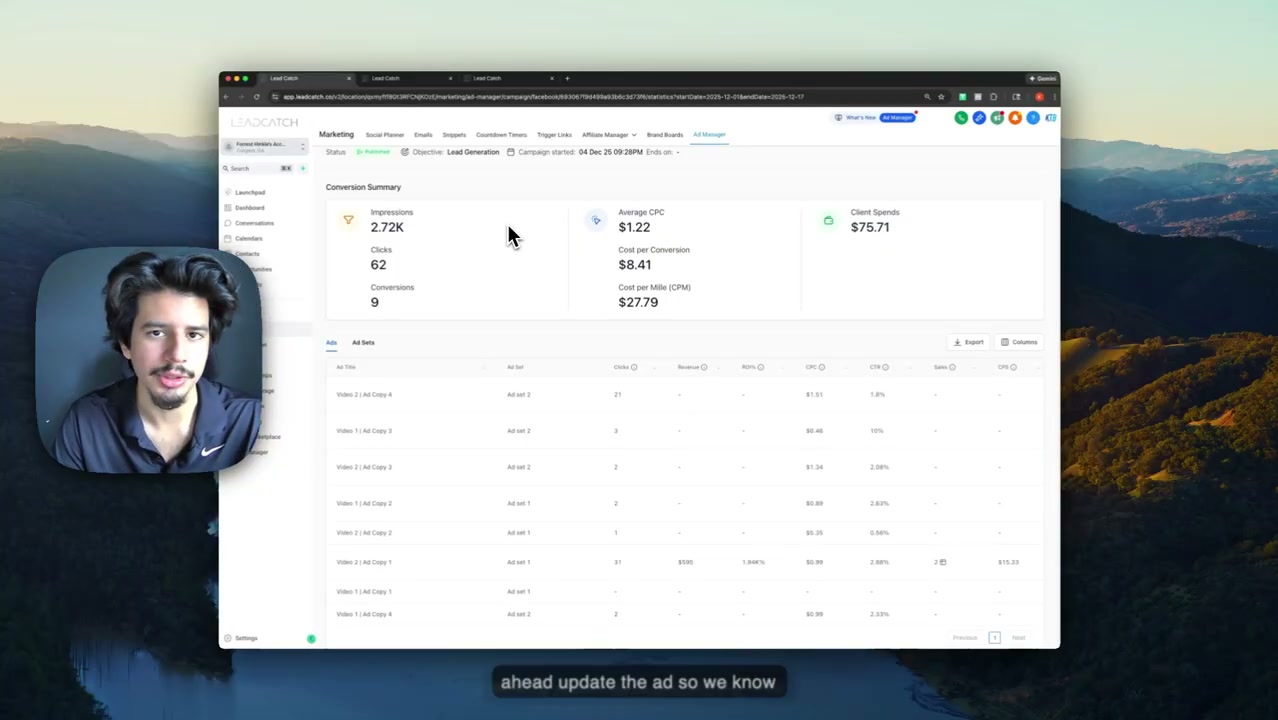This screenshot has height=720, width=1278.
Task: Click the $15.33 CPS value
Action: (x=1008, y=562)
